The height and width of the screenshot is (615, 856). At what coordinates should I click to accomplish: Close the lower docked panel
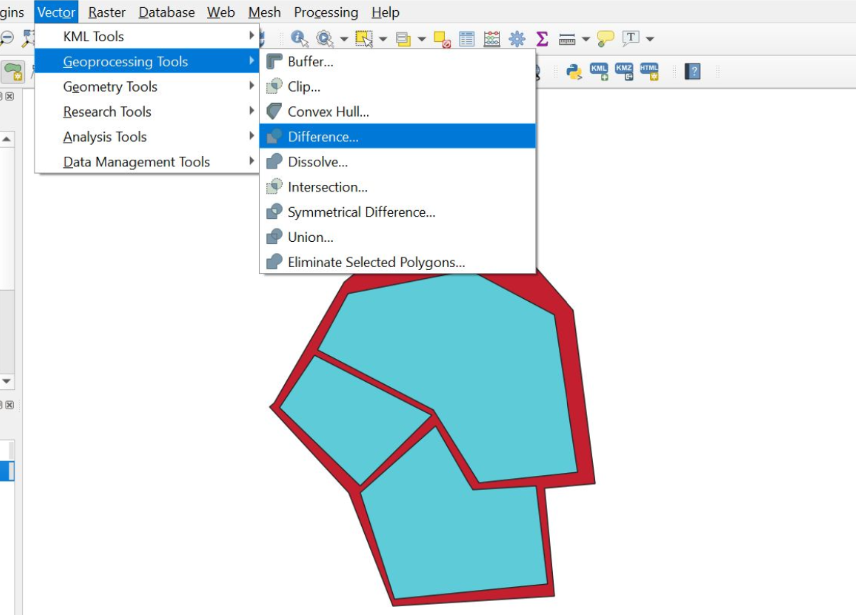tap(9, 405)
